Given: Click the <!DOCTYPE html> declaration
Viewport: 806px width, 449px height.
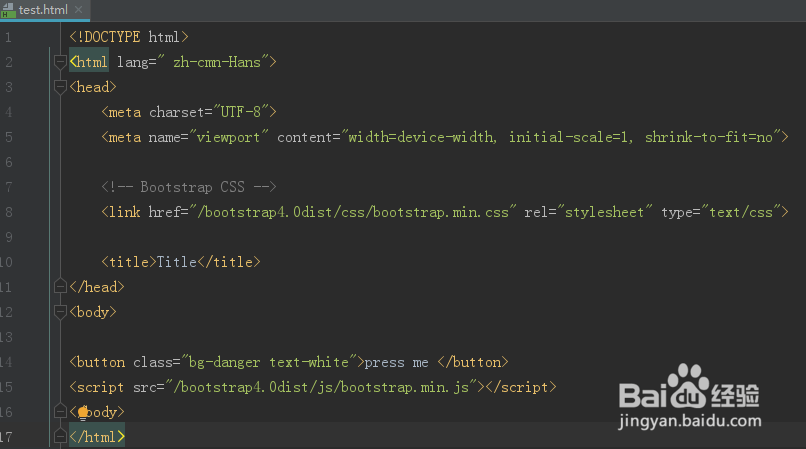Looking at the screenshot, I should [129, 37].
